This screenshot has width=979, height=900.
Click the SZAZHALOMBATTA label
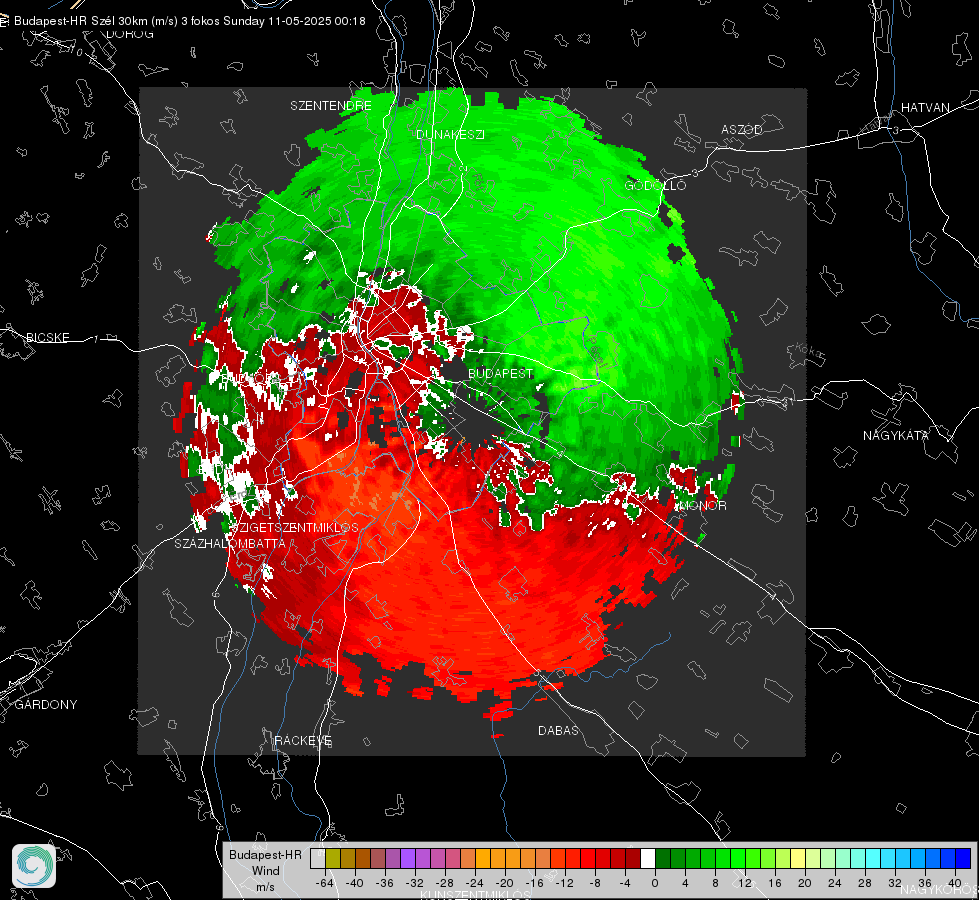(230, 543)
